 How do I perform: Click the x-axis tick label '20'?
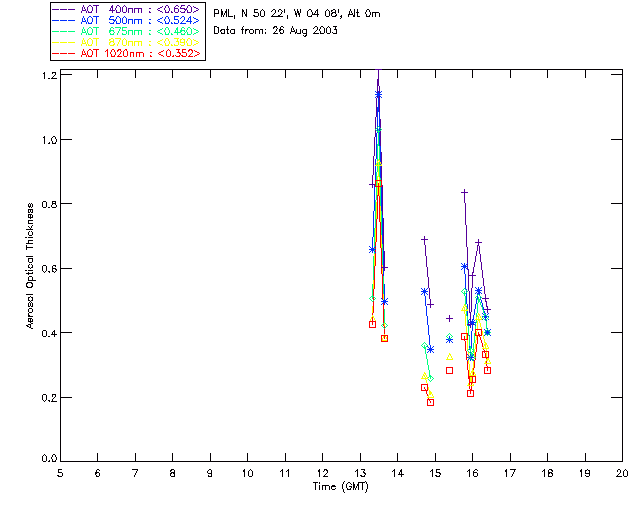pyautogui.click(x=622, y=473)
